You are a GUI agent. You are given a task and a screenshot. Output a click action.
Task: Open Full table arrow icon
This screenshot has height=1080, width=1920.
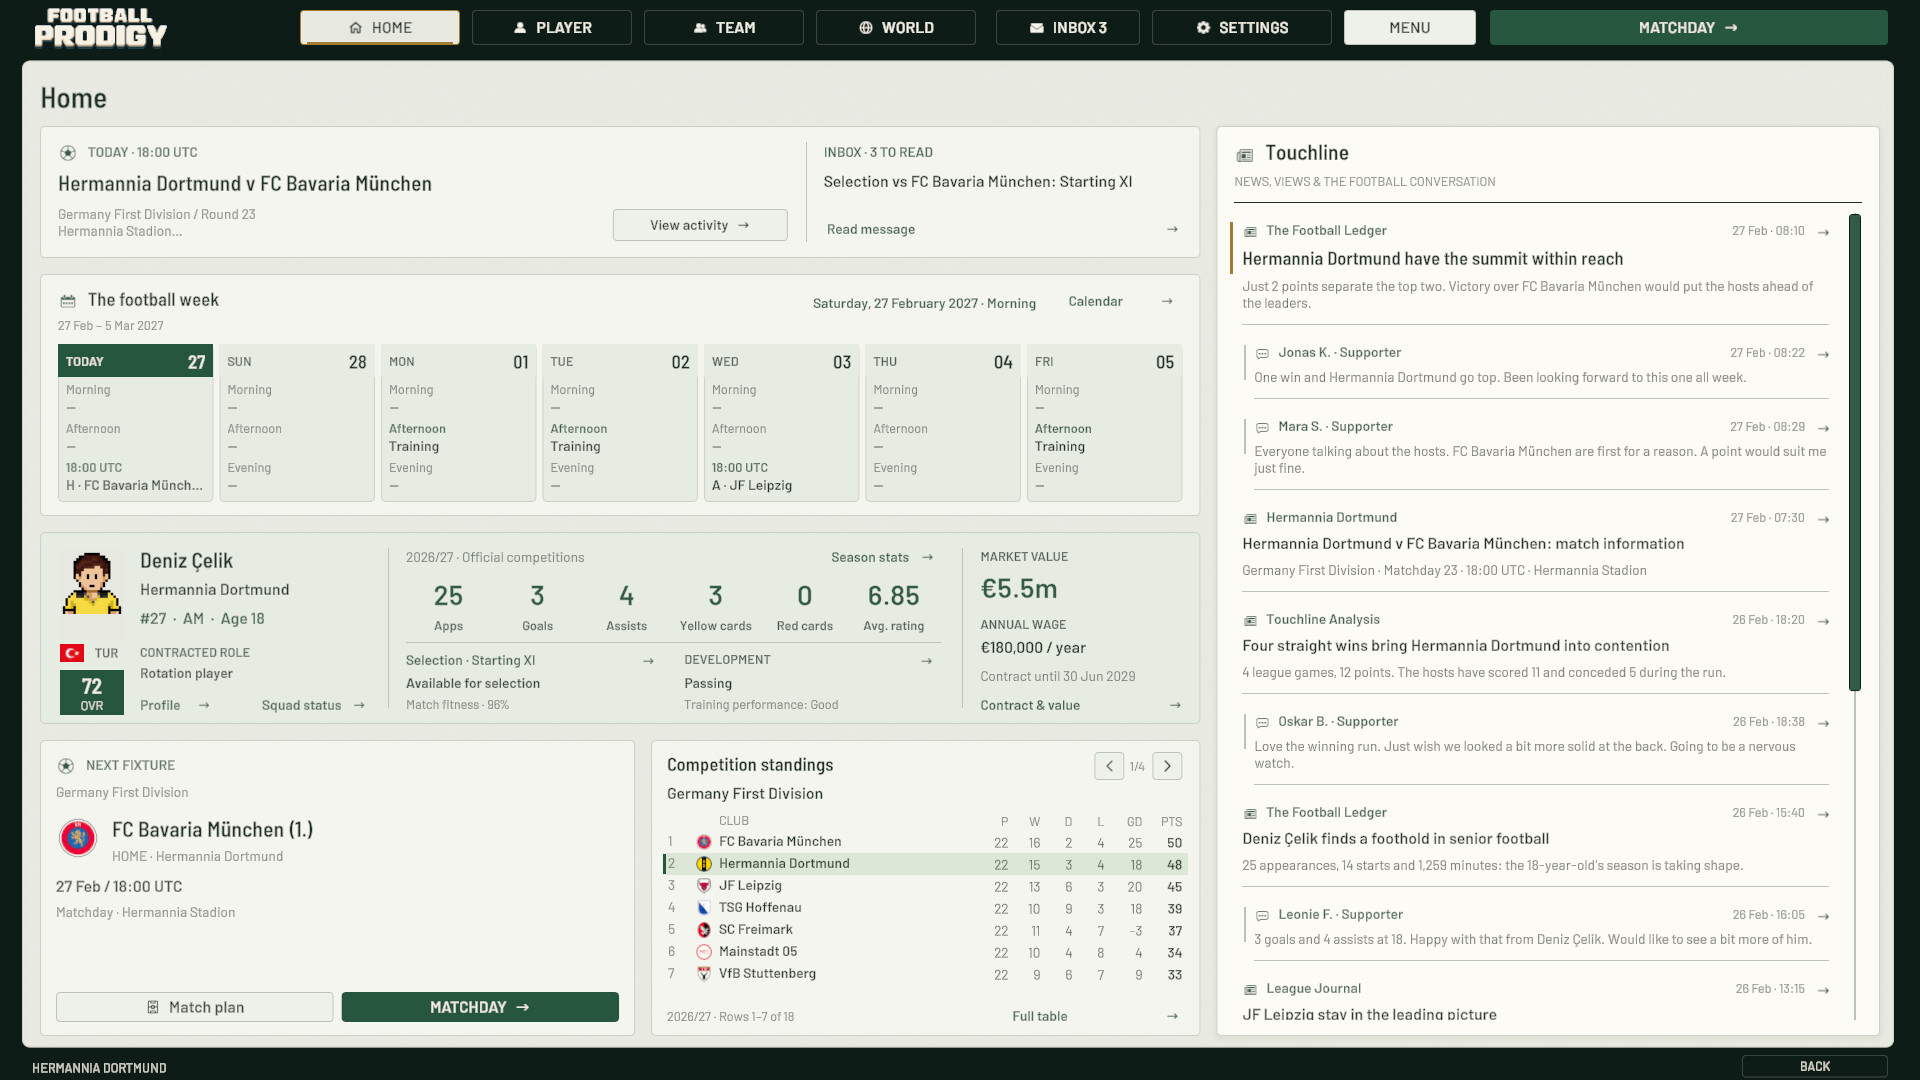click(1172, 1016)
